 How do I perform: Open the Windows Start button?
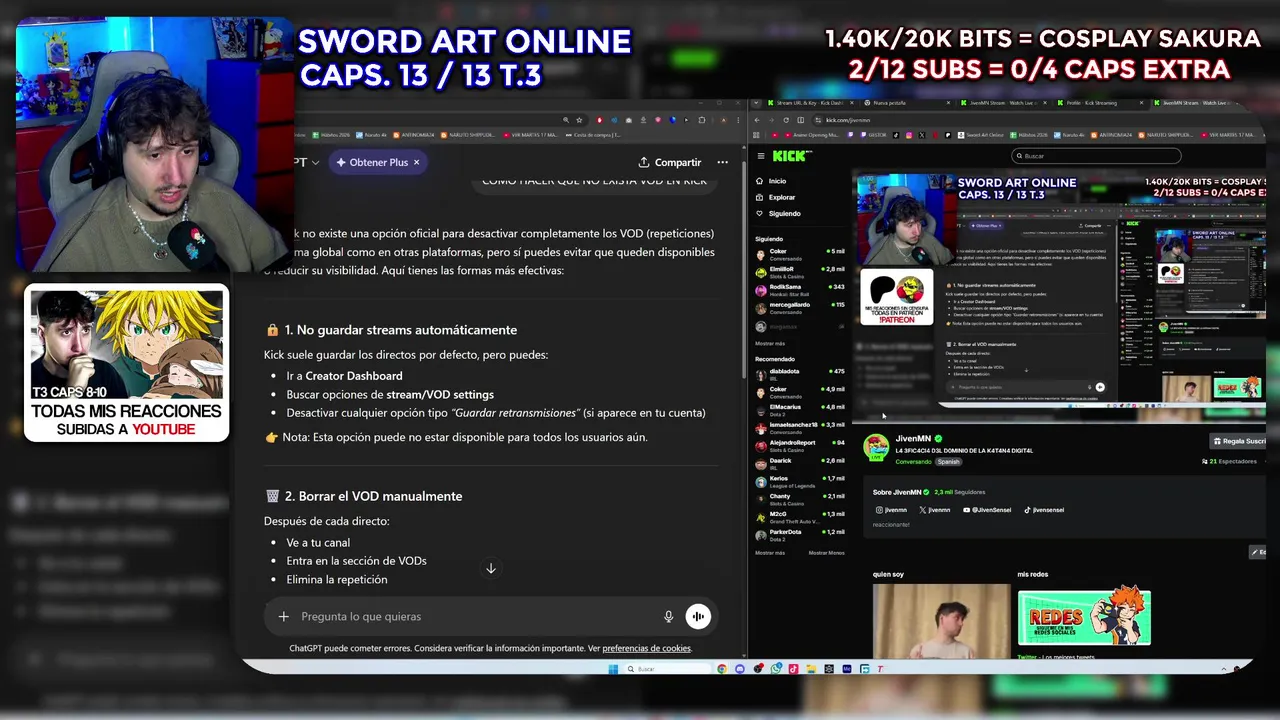(x=613, y=669)
